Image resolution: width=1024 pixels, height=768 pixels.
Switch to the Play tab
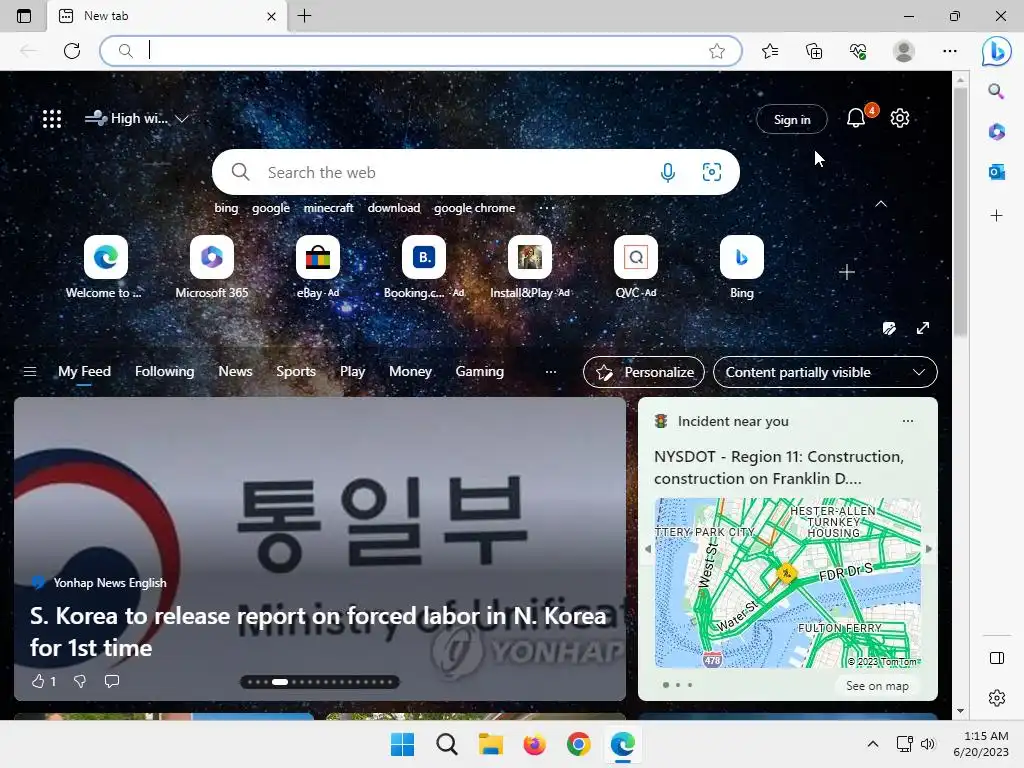click(352, 372)
